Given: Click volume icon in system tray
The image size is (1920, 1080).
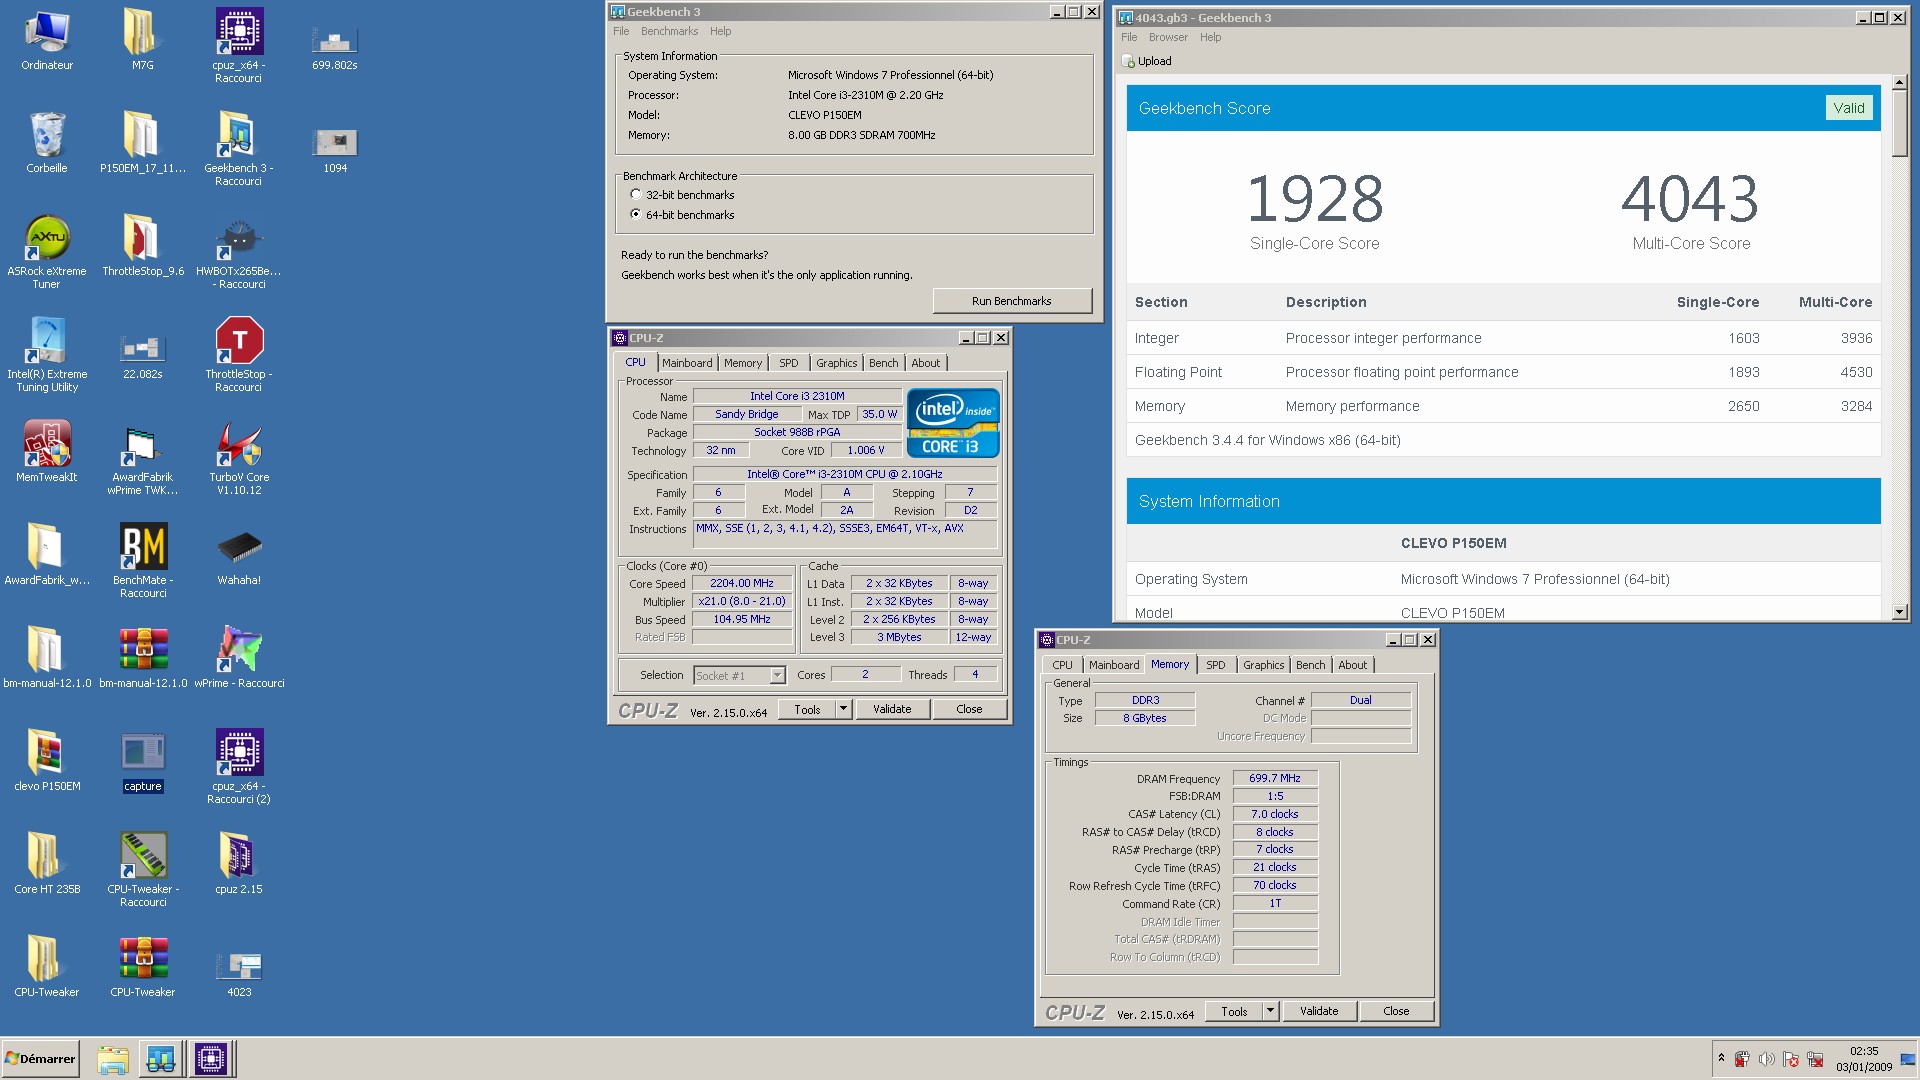Looking at the screenshot, I should click(1766, 1059).
